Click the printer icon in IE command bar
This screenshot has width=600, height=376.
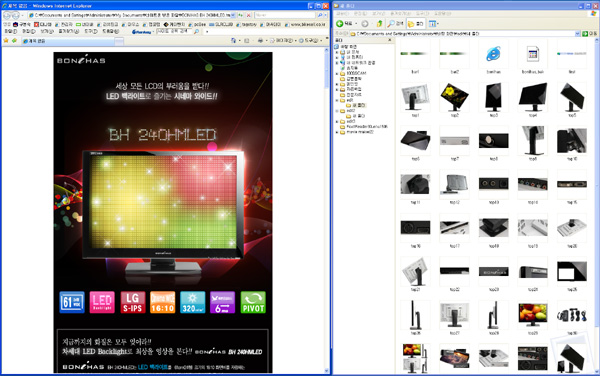point(260,41)
